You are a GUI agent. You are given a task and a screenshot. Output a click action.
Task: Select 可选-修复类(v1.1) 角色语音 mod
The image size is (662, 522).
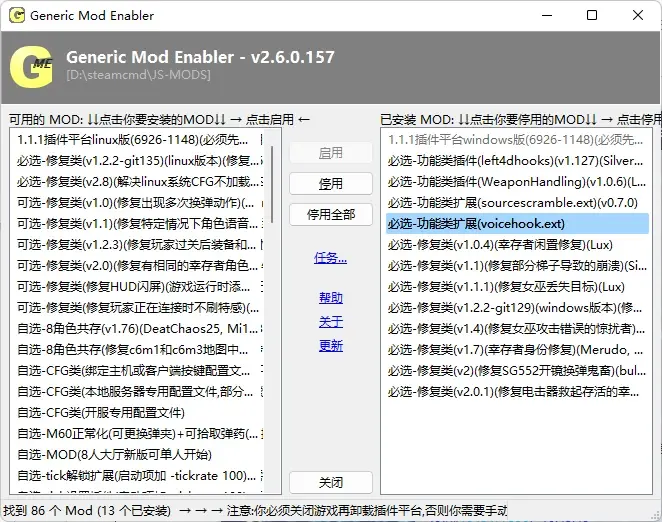[x=137, y=223]
